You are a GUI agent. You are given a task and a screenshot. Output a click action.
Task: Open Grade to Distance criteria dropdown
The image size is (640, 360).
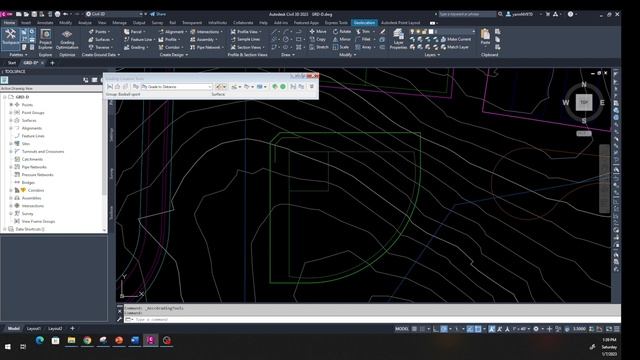210,87
